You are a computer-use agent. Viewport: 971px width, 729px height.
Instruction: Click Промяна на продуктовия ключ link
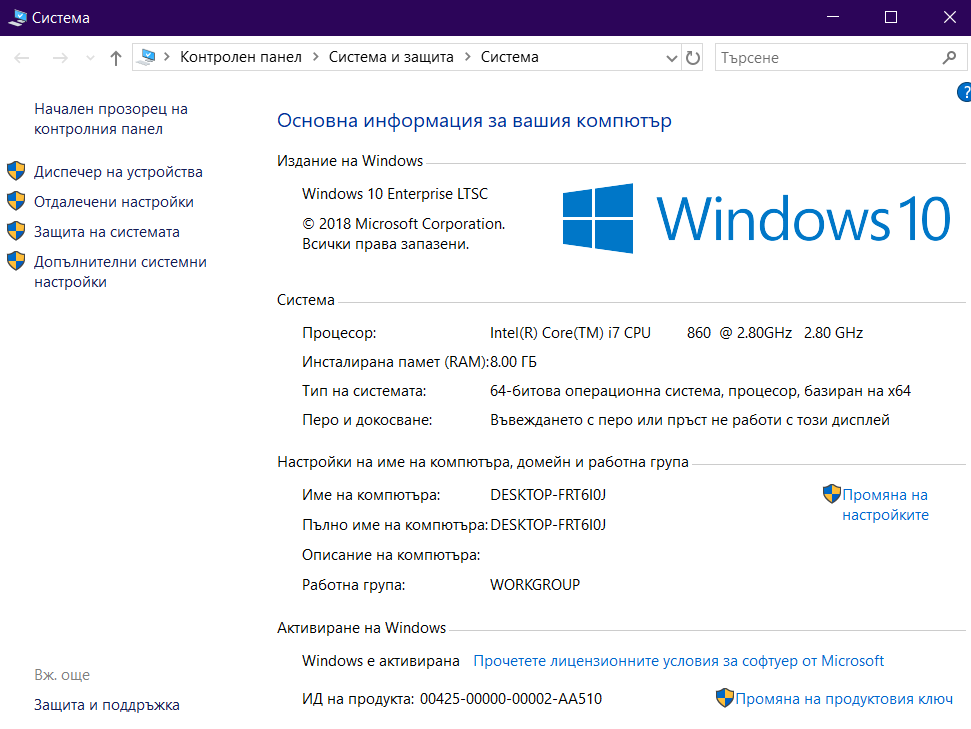844,699
